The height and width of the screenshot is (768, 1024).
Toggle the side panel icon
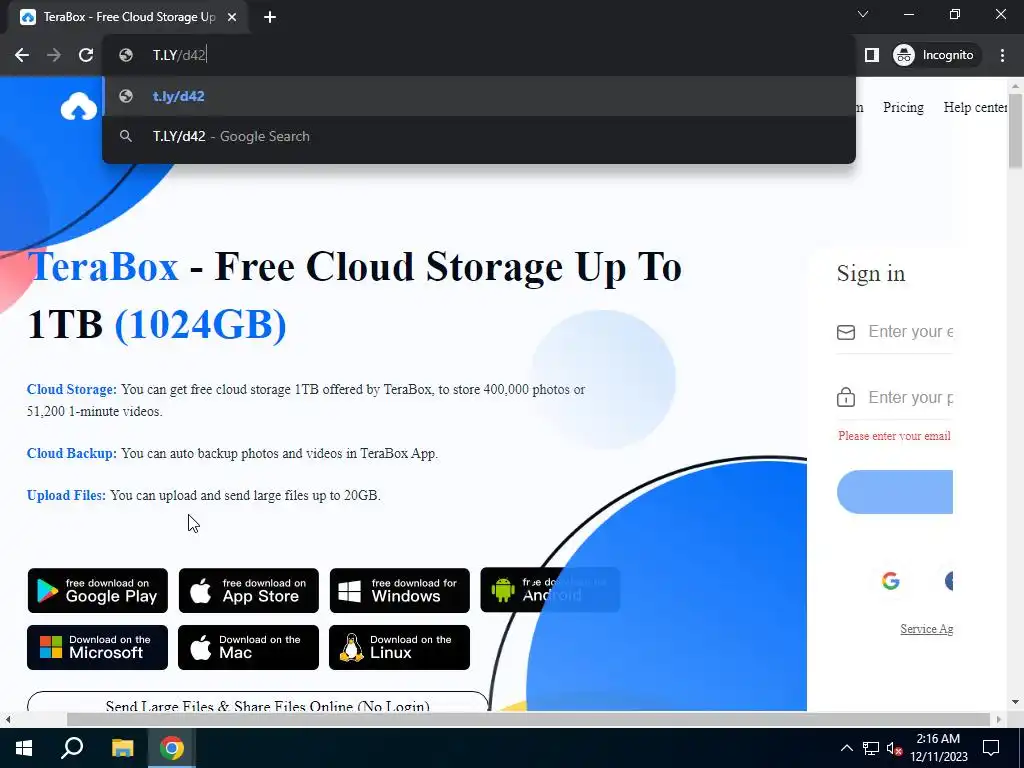871,55
